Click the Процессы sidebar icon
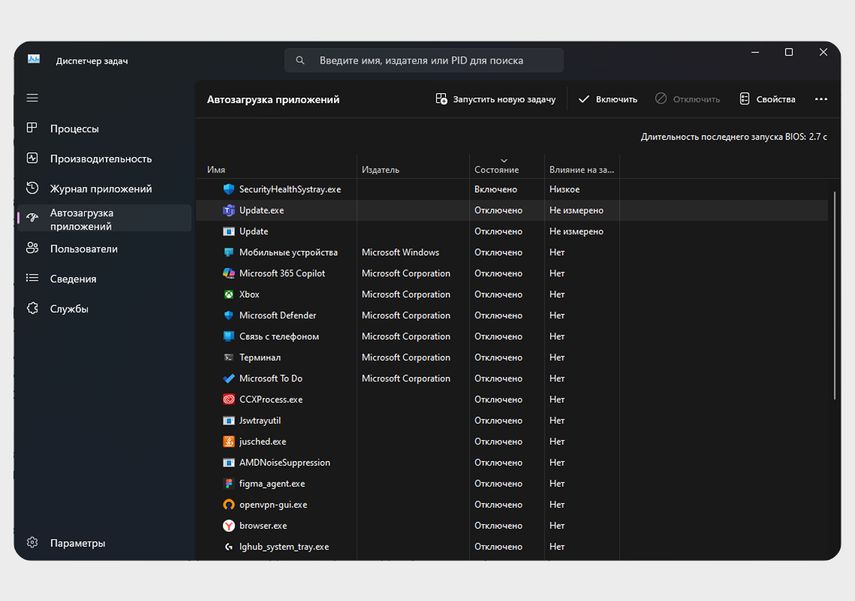The image size is (855, 601). pos(32,128)
